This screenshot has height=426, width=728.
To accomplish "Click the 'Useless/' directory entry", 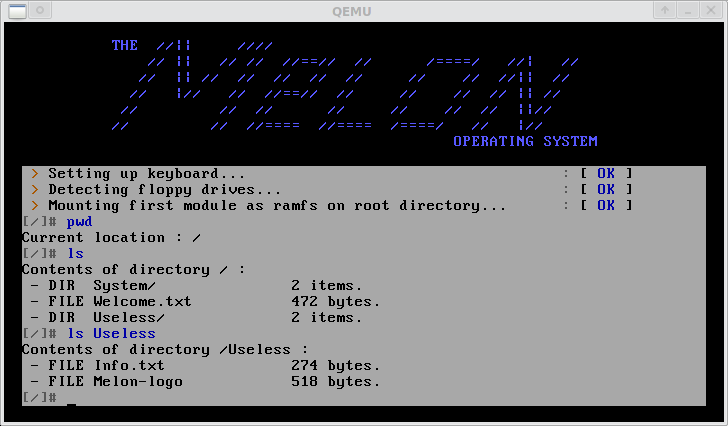I will pyautogui.click(x=129, y=318).
